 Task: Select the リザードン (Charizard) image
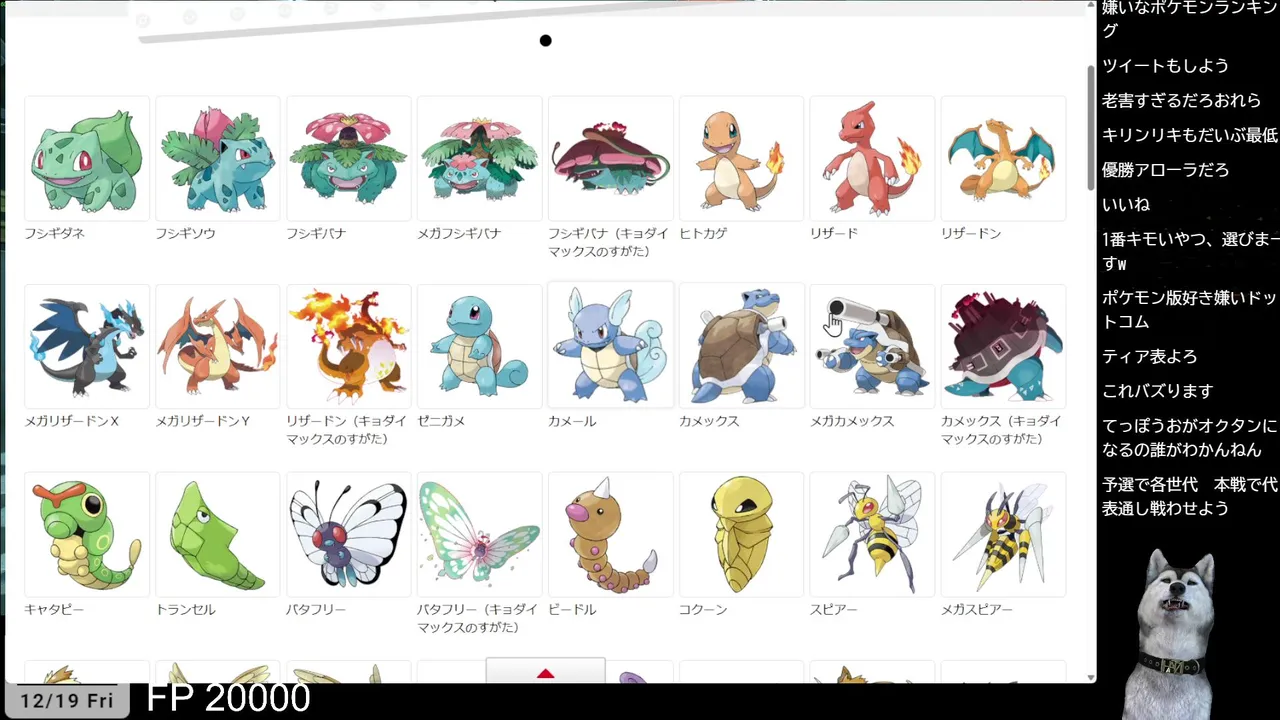tap(1004, 159)
